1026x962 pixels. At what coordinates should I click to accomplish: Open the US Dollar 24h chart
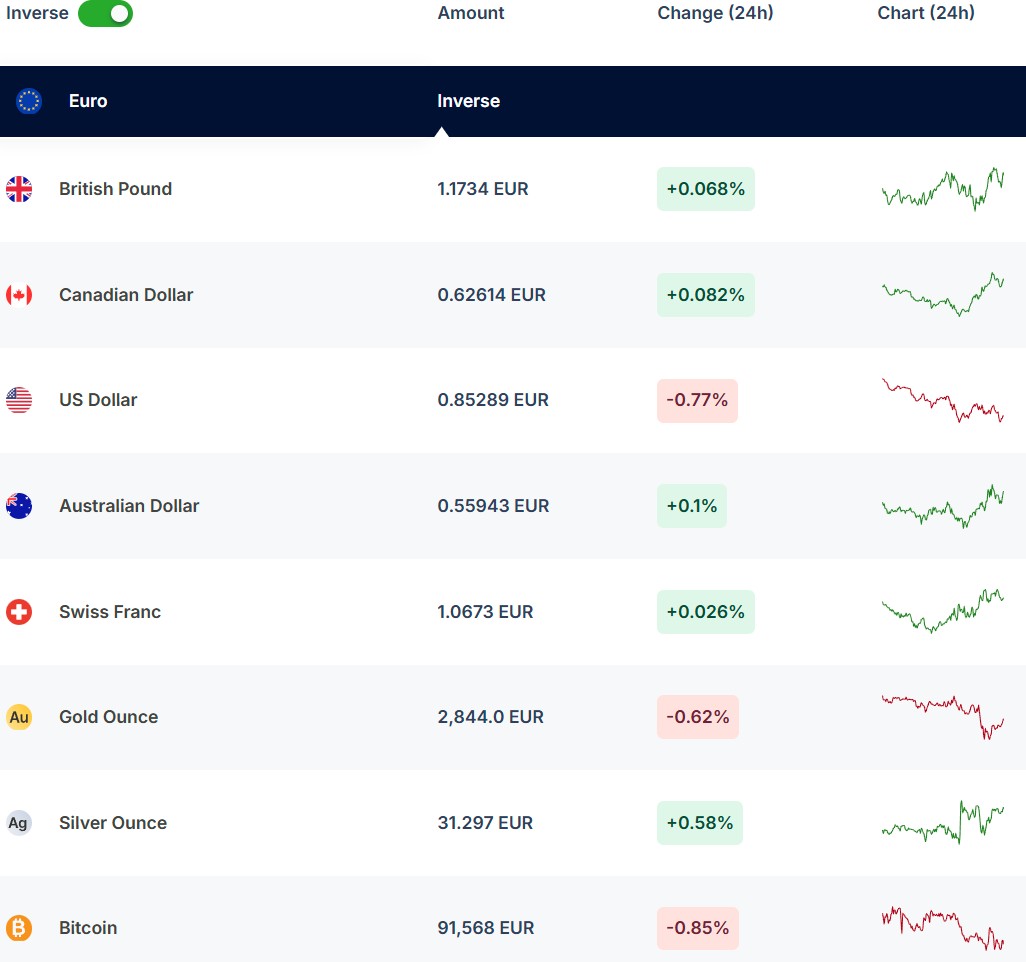click(942, 400)
